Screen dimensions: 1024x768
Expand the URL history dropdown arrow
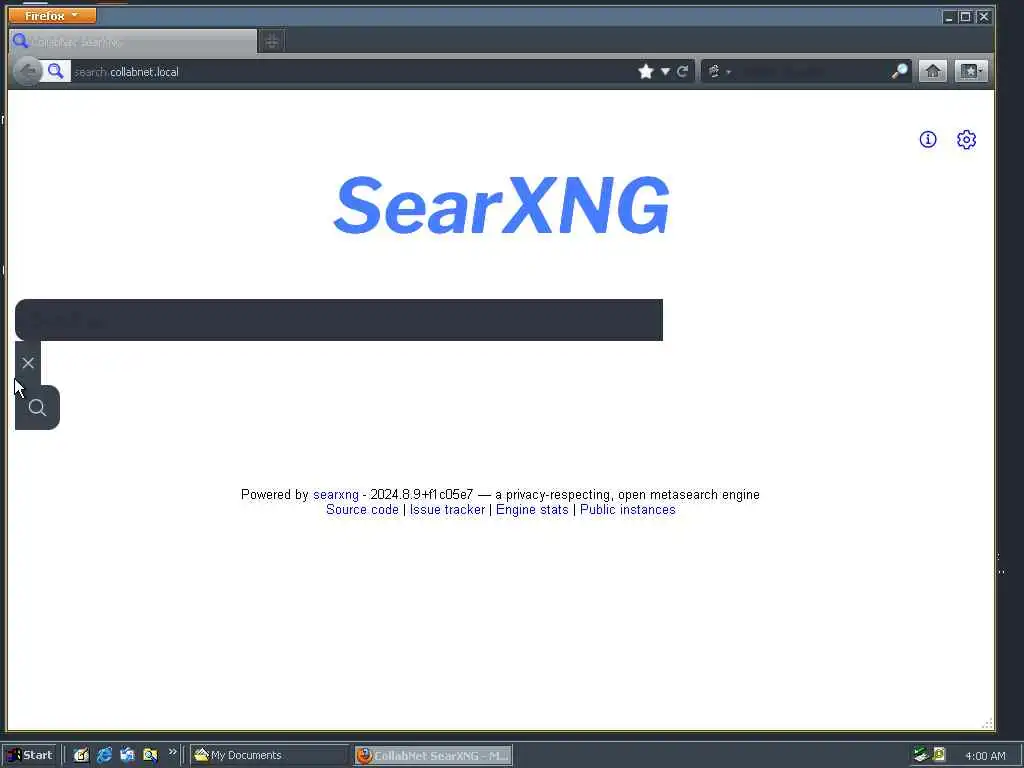click(x=665, y=71)
